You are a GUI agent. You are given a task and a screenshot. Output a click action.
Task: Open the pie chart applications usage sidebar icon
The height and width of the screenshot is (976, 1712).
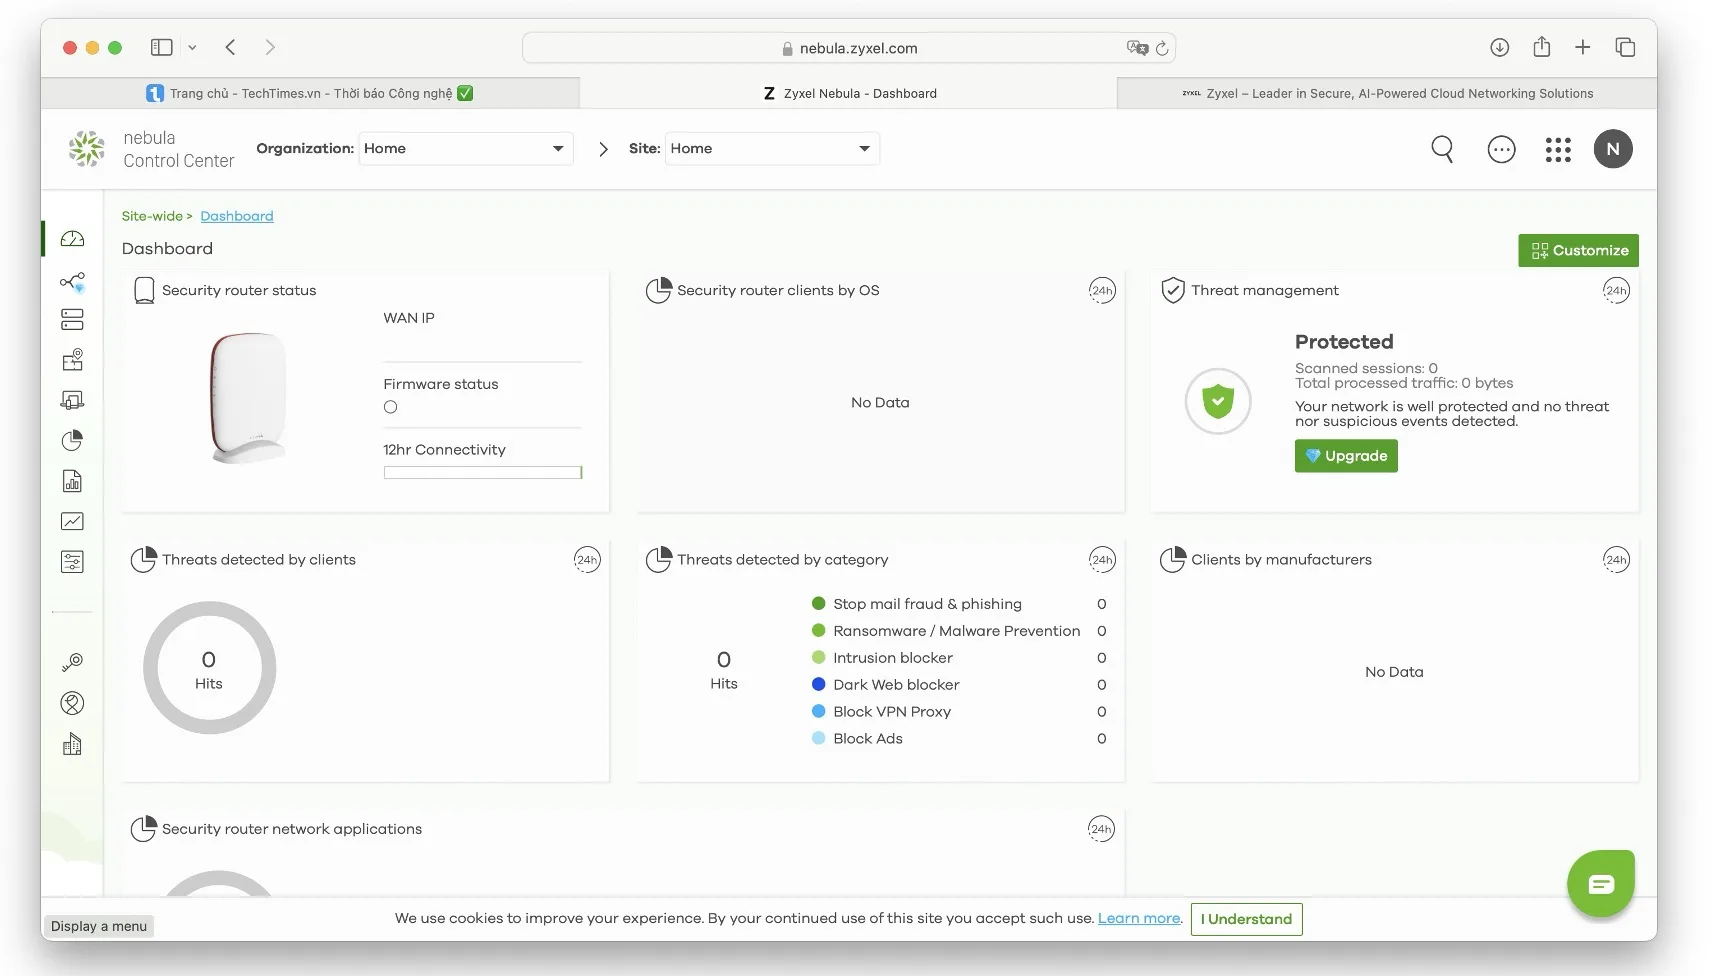click(x=72, y=441)
